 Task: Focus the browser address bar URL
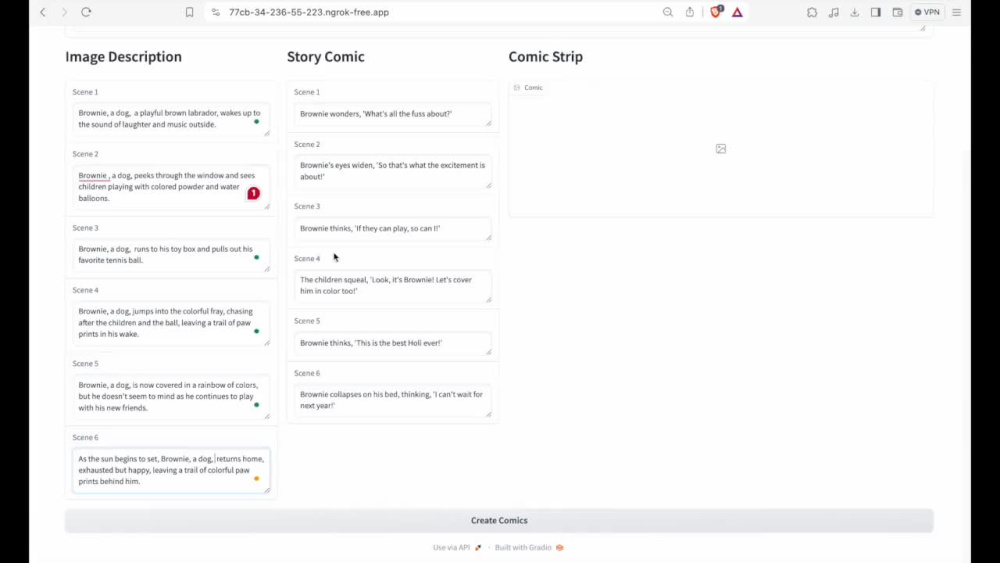[309, 12]
